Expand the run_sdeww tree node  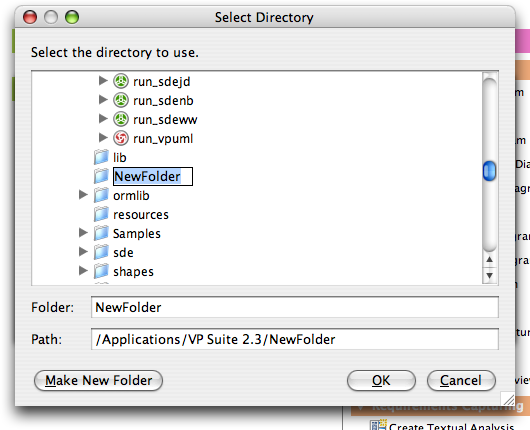[103, 119]
